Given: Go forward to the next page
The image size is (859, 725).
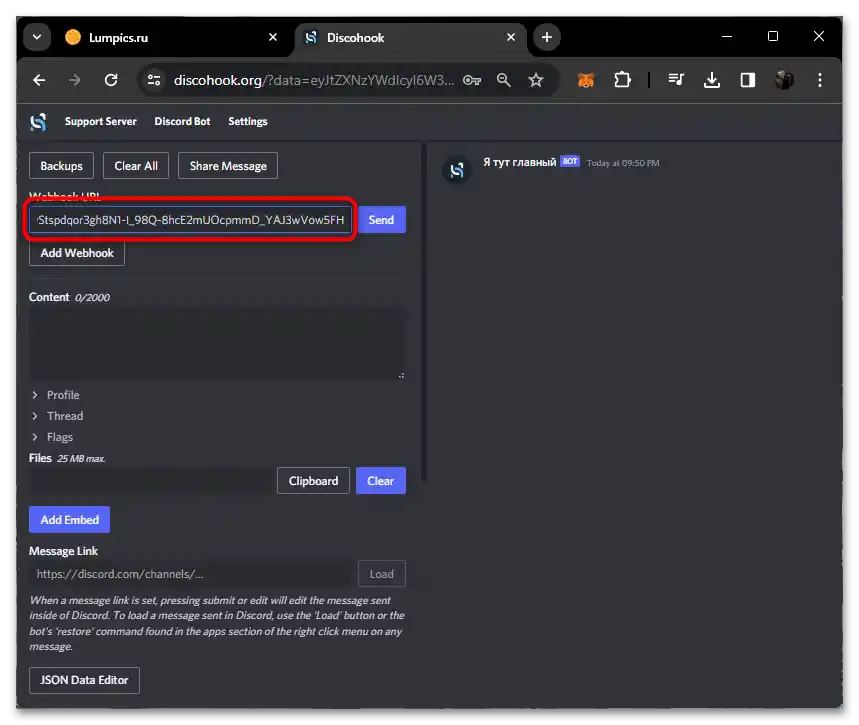Looking at the screenshot, I should click(x=75, y=81).
